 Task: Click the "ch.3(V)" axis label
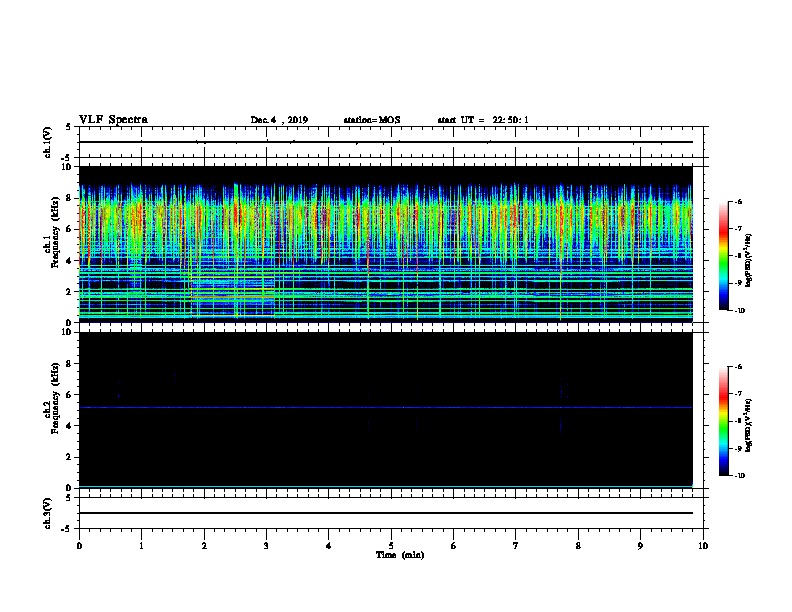[x=47, y=513]
